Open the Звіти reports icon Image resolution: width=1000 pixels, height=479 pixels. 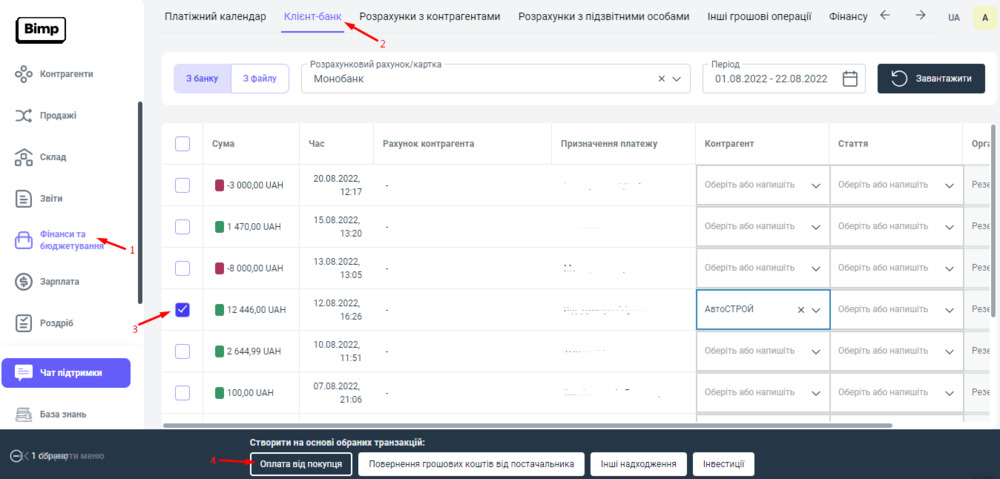pyautogui.click(x=25, y=199)
